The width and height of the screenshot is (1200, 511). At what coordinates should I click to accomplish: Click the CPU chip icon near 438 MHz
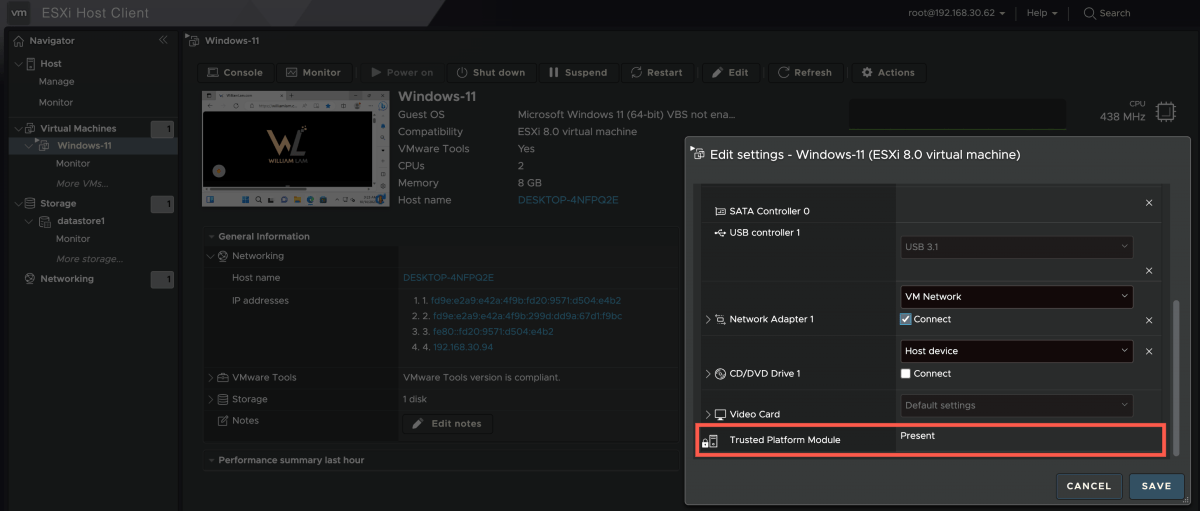[x=1164, y=111]
